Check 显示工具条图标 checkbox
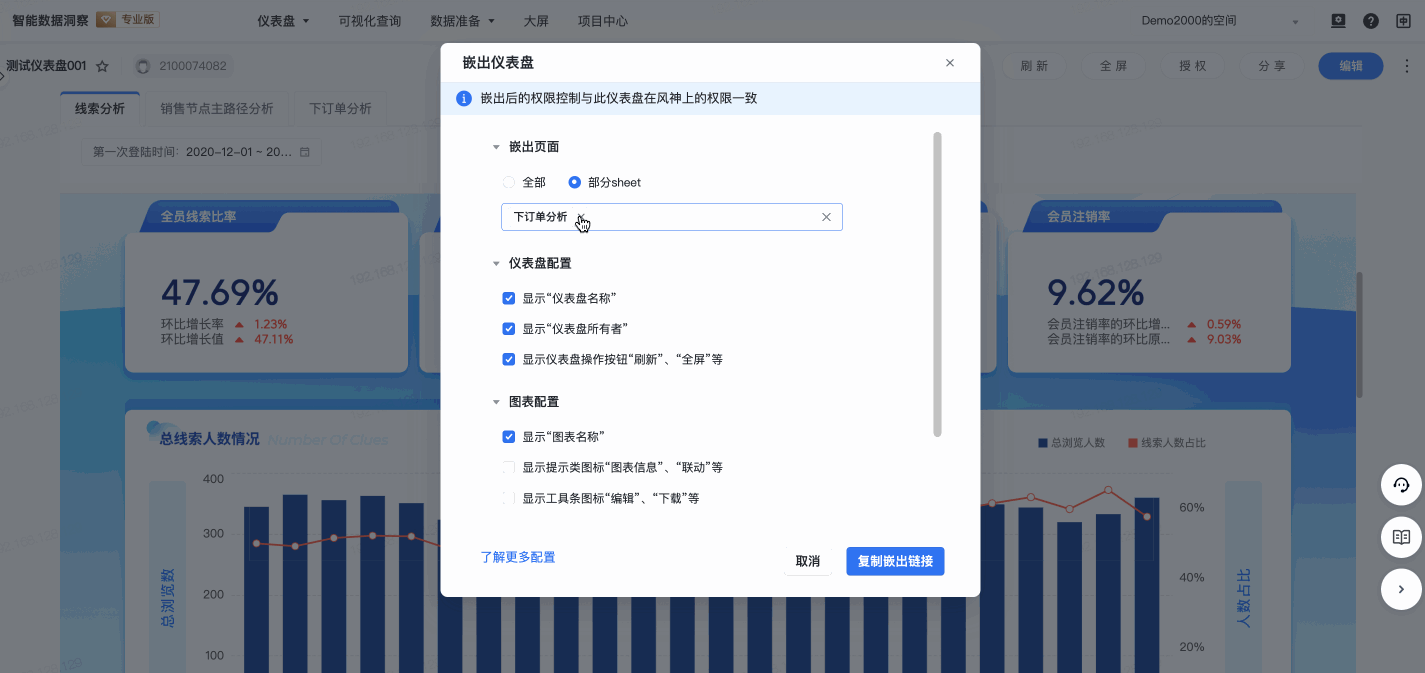1425x673 pixels. pyautogui.click(x=509, y=498)
